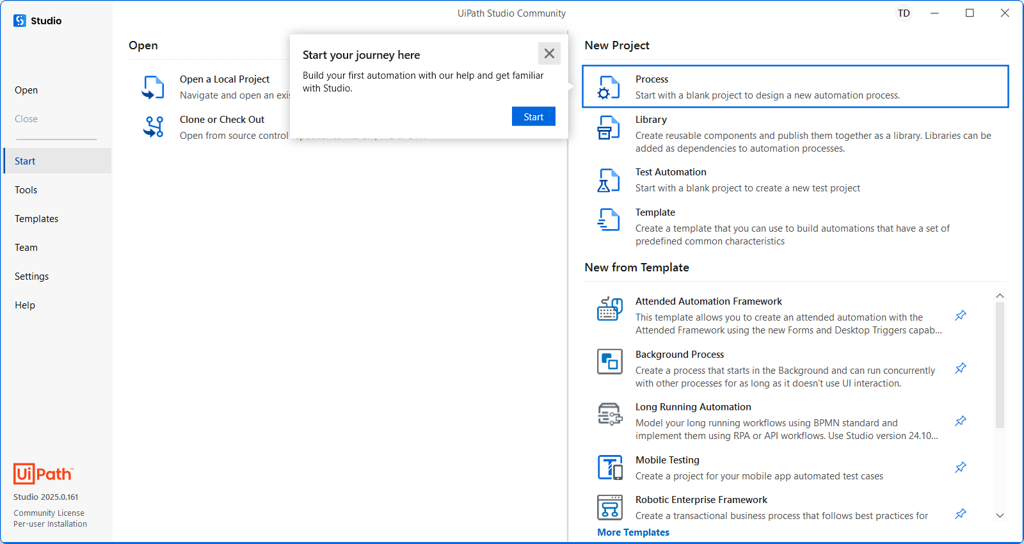1024x544 pixels.
Task: Click the Mobile Testing template icon
Action: point(609,468)
